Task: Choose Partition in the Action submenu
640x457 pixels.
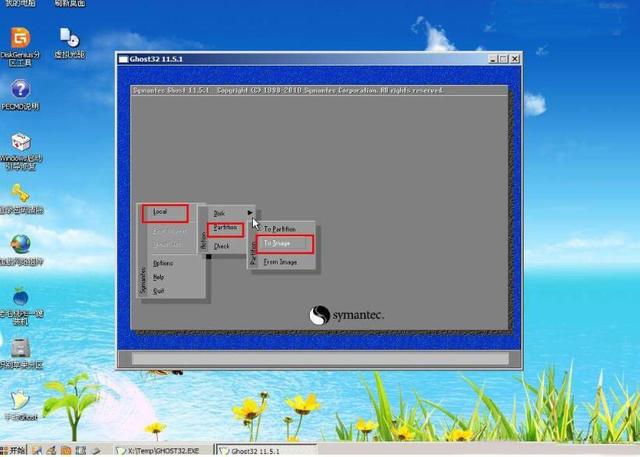Action: click(x=226, y=229)
